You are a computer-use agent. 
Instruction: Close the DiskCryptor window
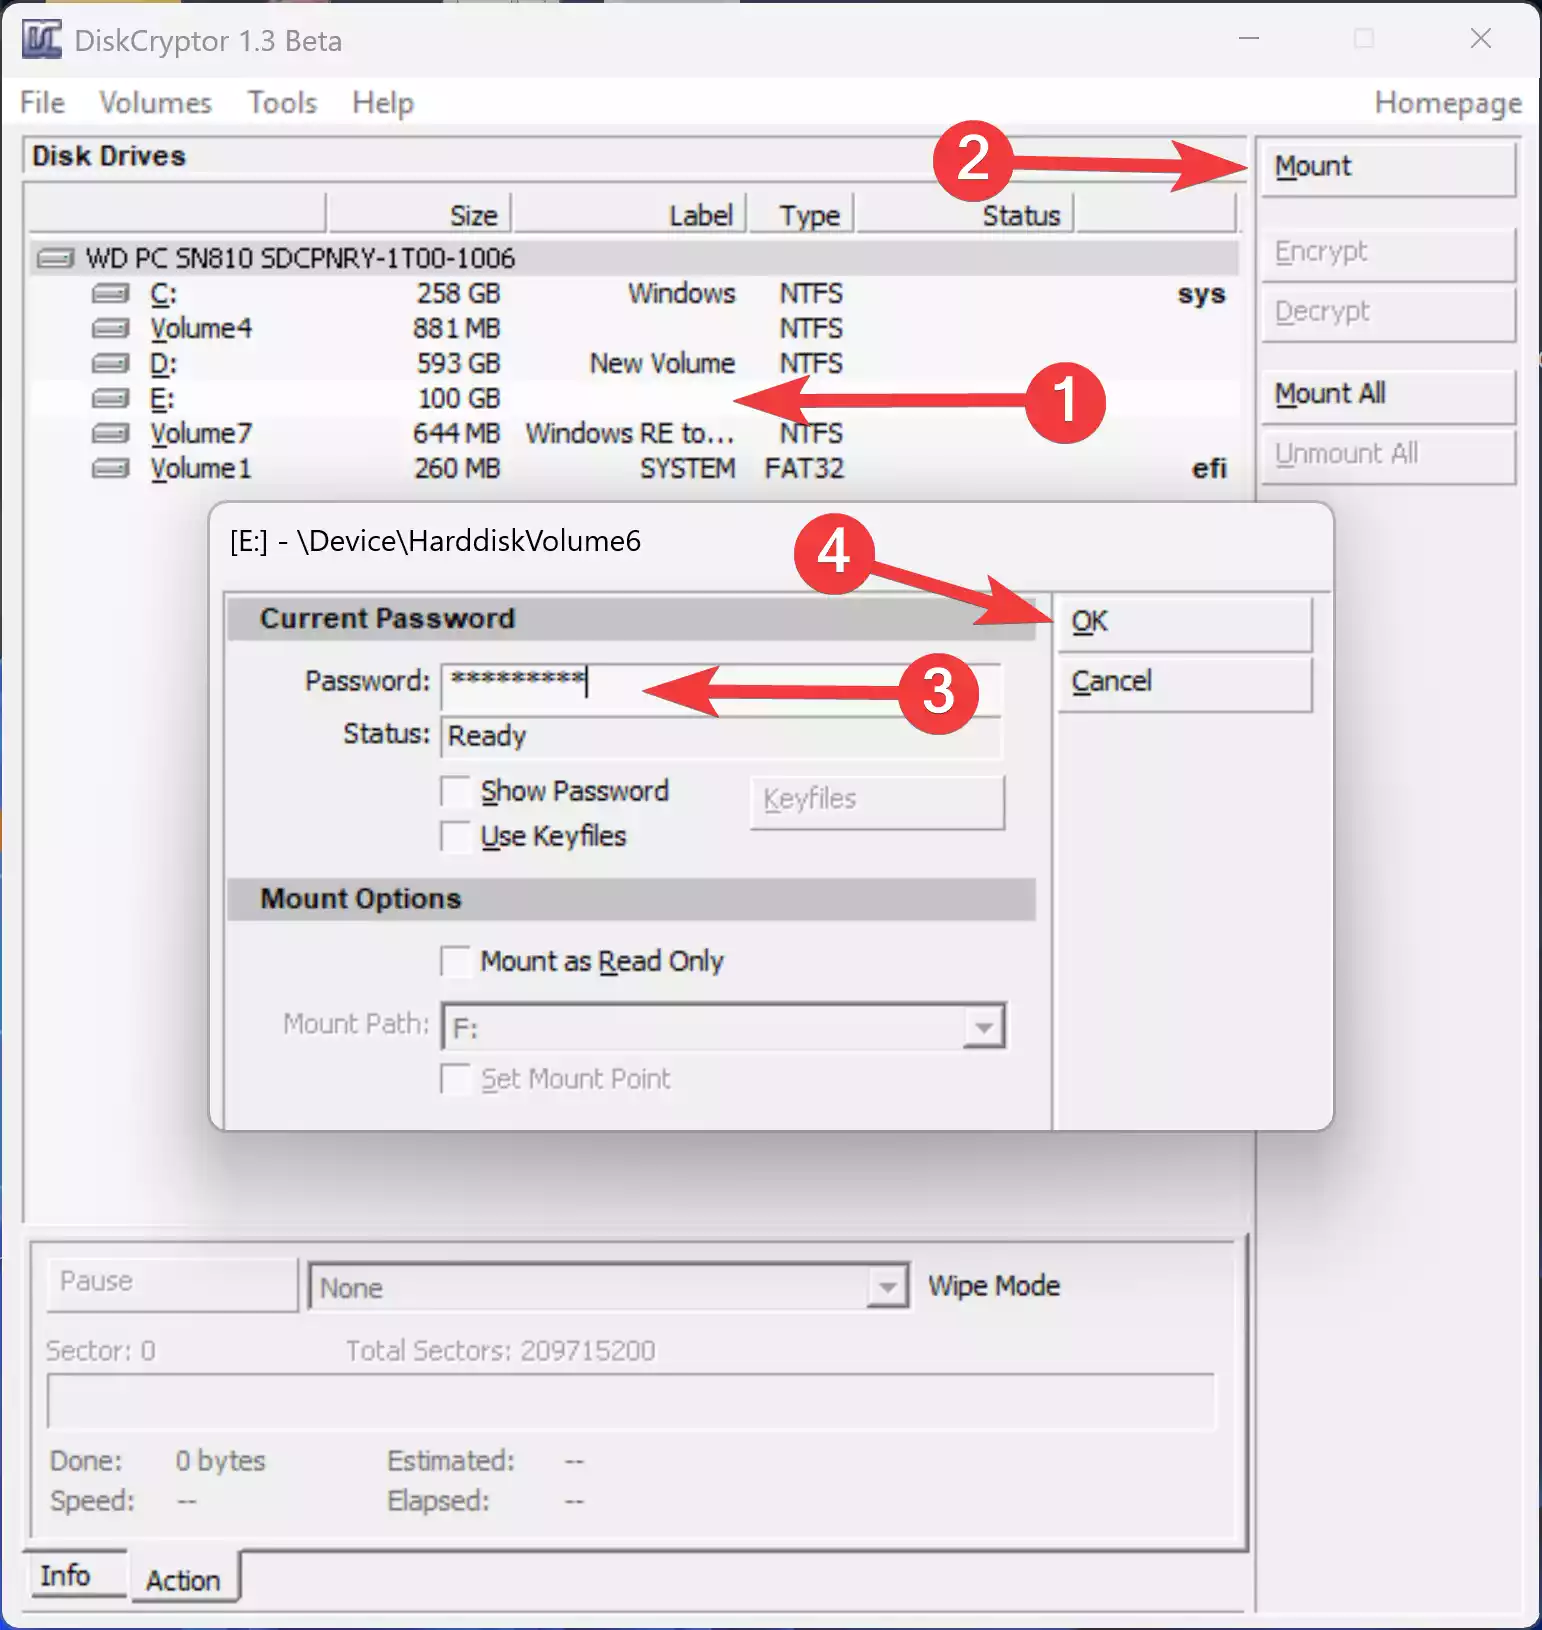click(1481, 39)
